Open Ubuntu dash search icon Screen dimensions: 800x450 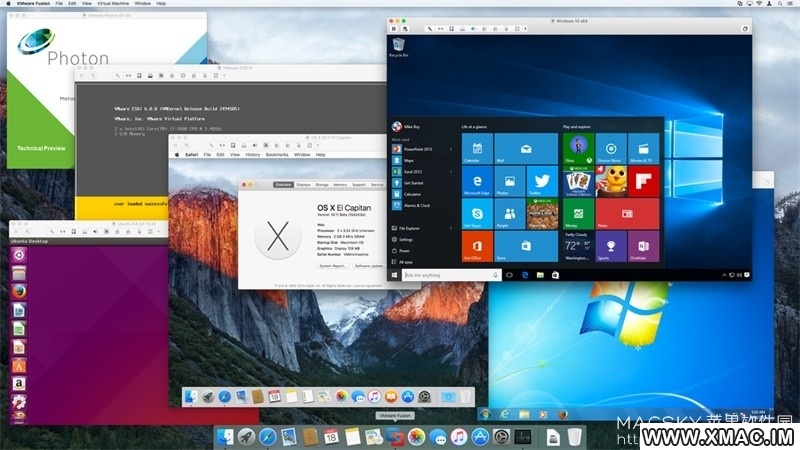coord(19,255)
